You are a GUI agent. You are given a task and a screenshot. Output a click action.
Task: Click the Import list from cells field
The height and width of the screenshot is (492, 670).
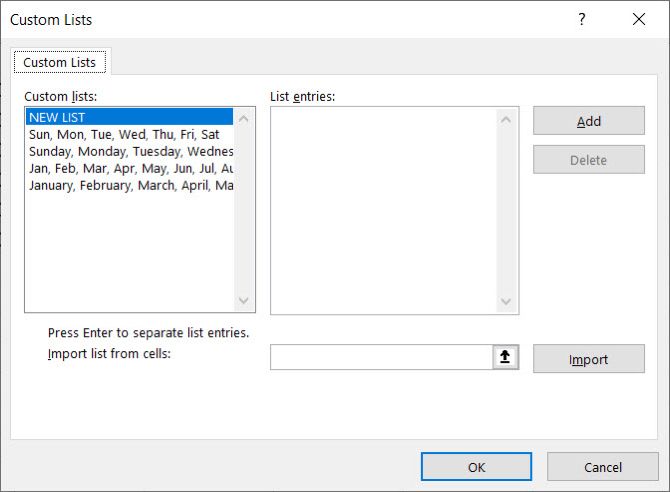click(x=382, y=357)
